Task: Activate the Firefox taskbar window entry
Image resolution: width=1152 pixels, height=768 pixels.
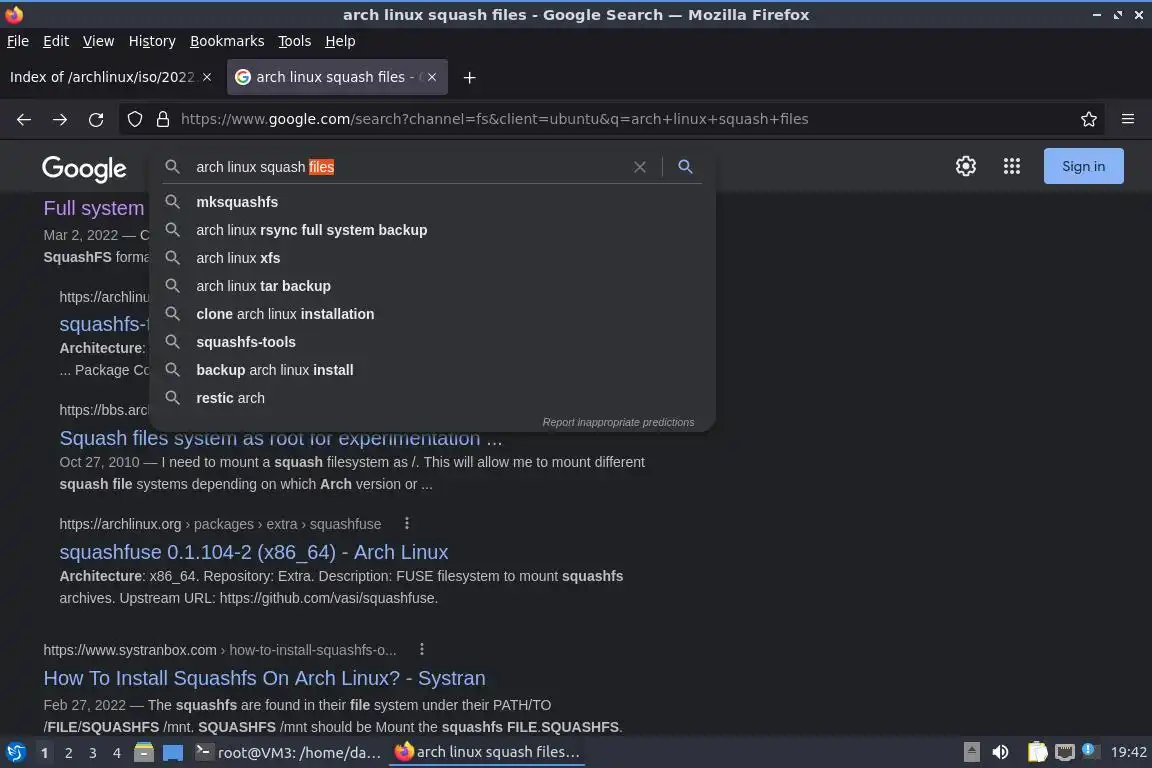Action: click(487, 752)
